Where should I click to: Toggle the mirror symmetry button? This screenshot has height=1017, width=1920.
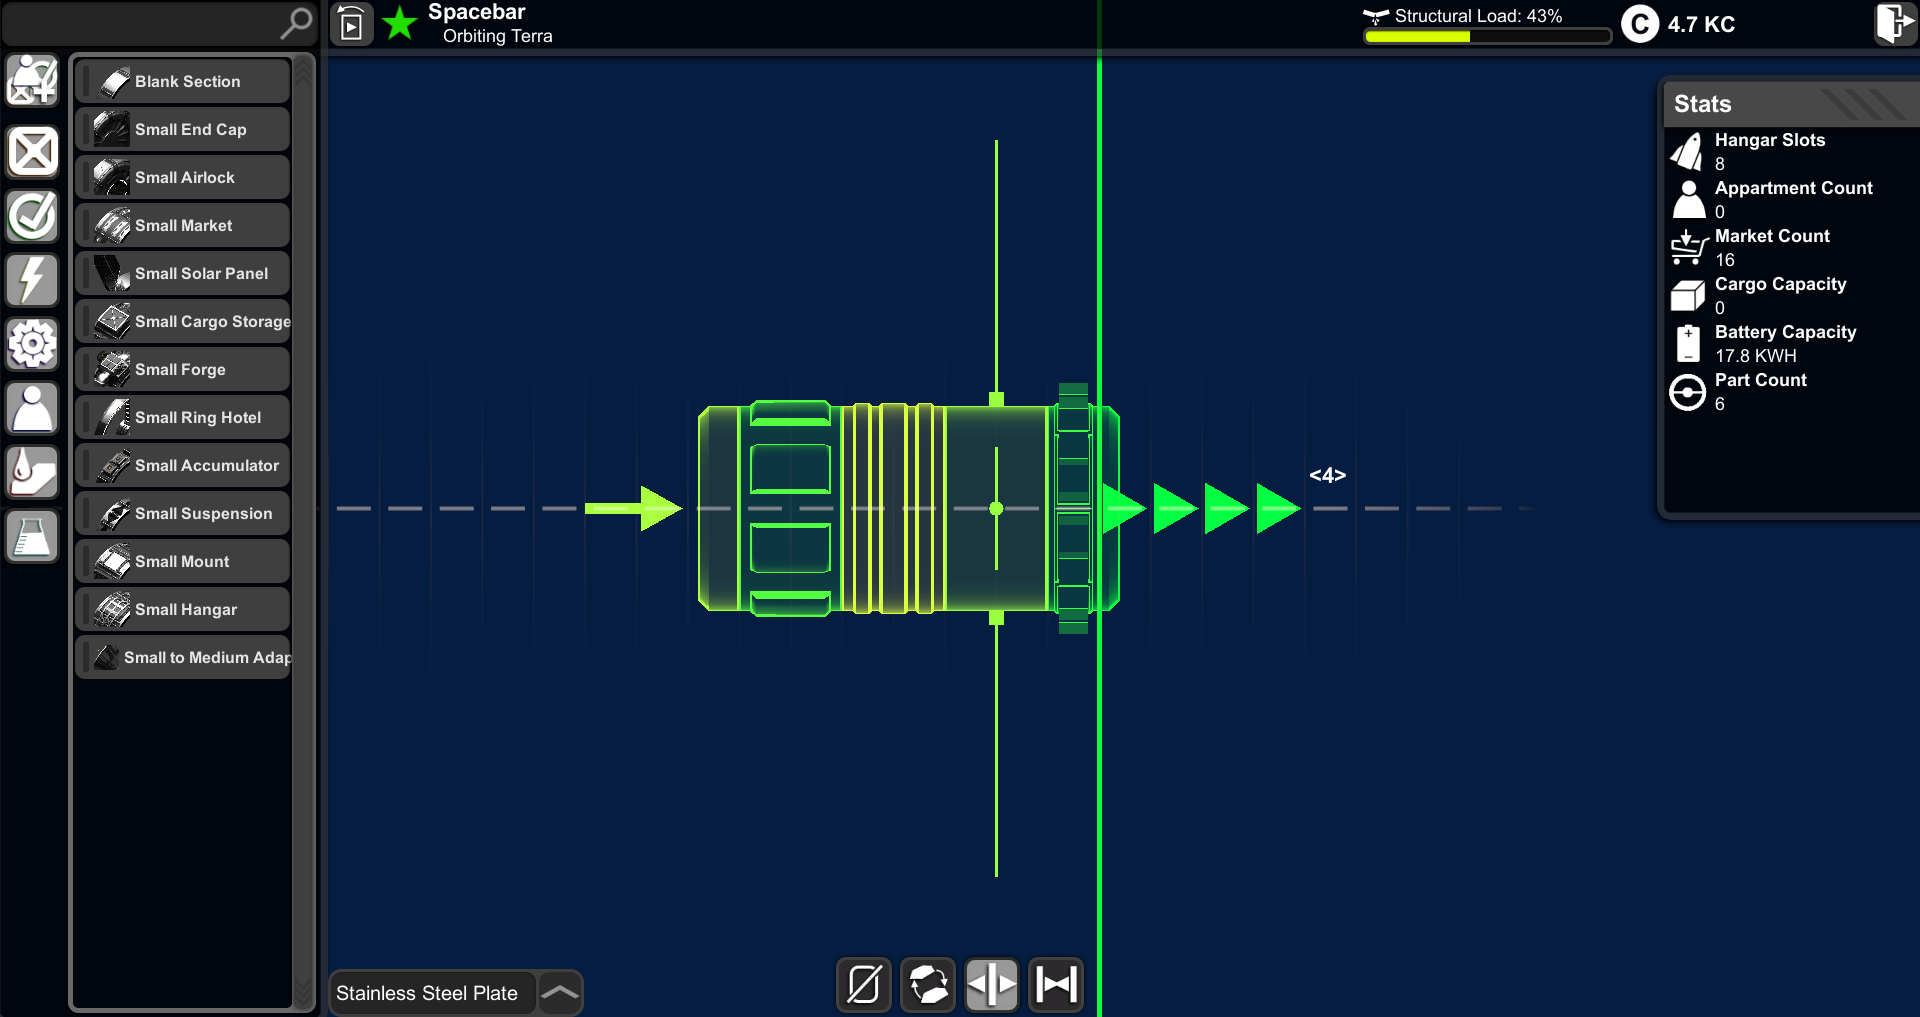point(992,985)
